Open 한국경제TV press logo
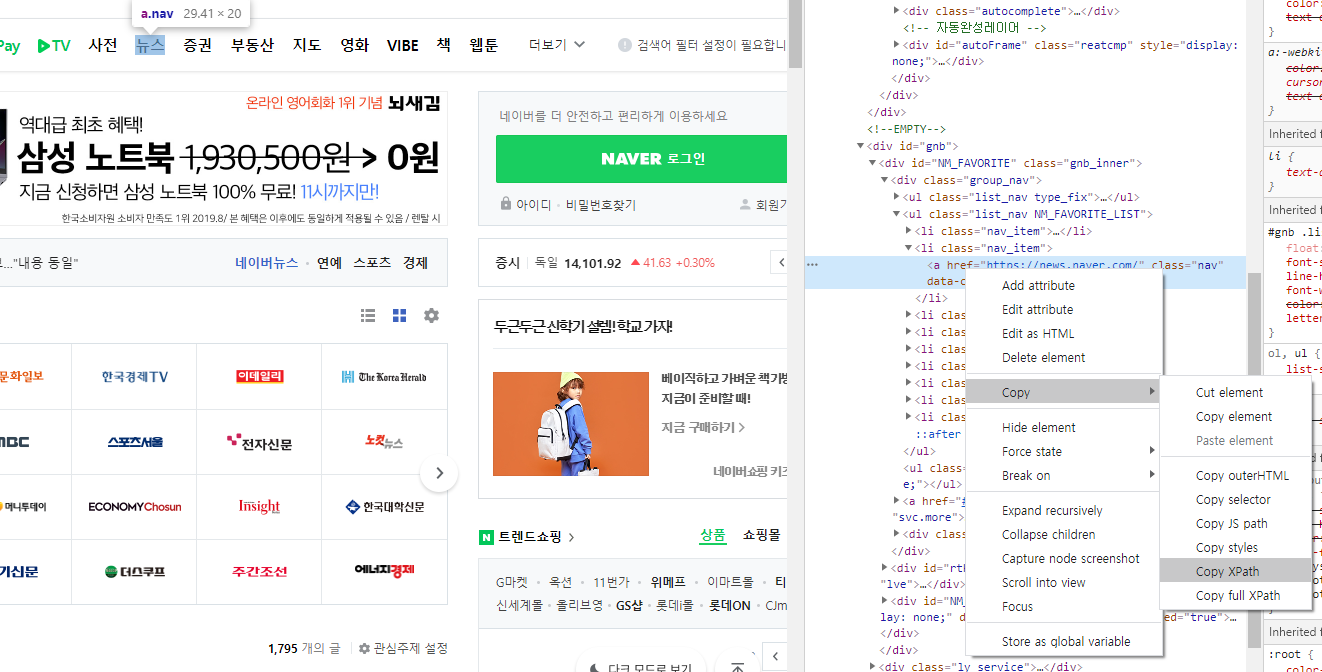Screen dimensions: 1322x672 (134, 376)
